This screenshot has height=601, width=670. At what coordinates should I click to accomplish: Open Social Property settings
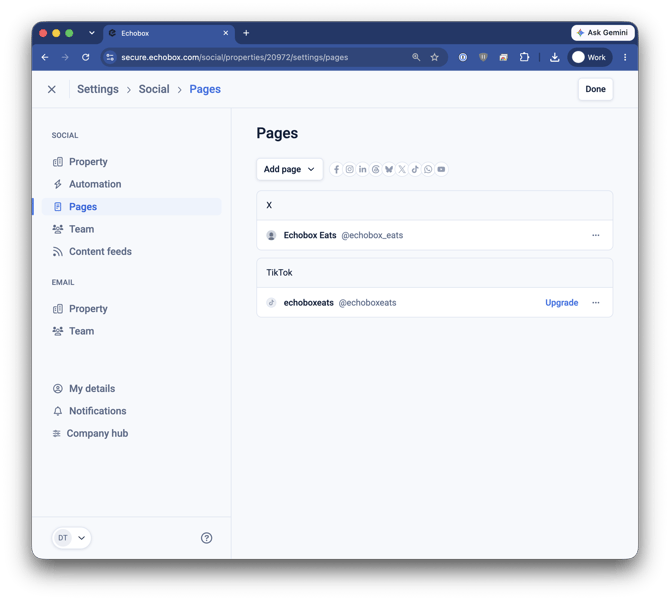pyautogui.click(x=80, y=162)
